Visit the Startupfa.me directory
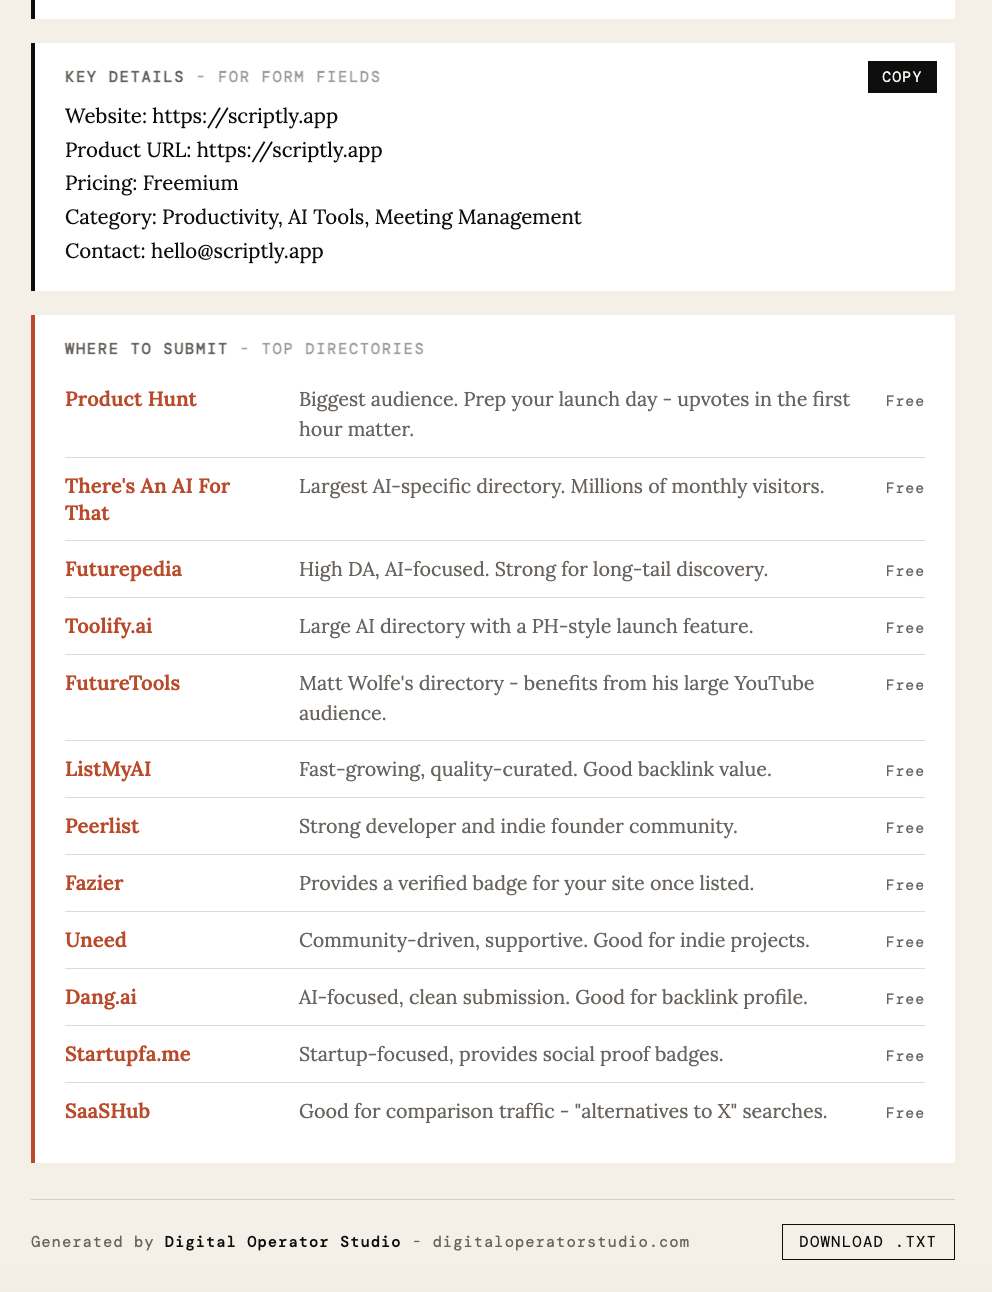The width and height of the screenshot is (992, 1292). click(128, 1054)
